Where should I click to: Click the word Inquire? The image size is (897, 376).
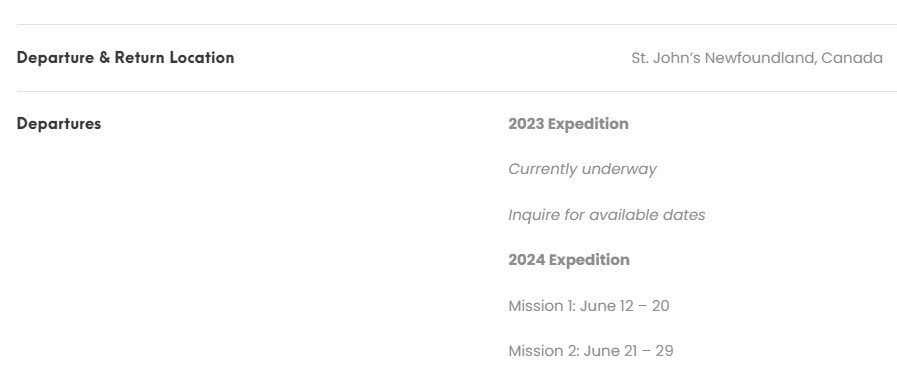530,215
